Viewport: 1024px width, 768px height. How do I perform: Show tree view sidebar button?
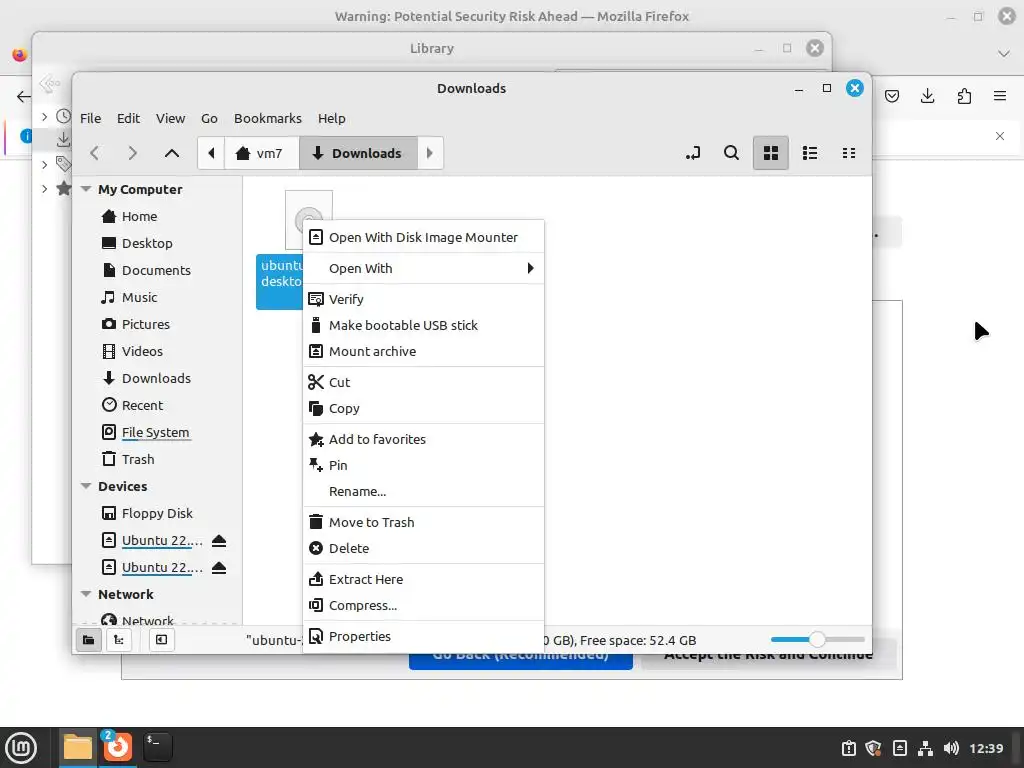click(119, 640)
